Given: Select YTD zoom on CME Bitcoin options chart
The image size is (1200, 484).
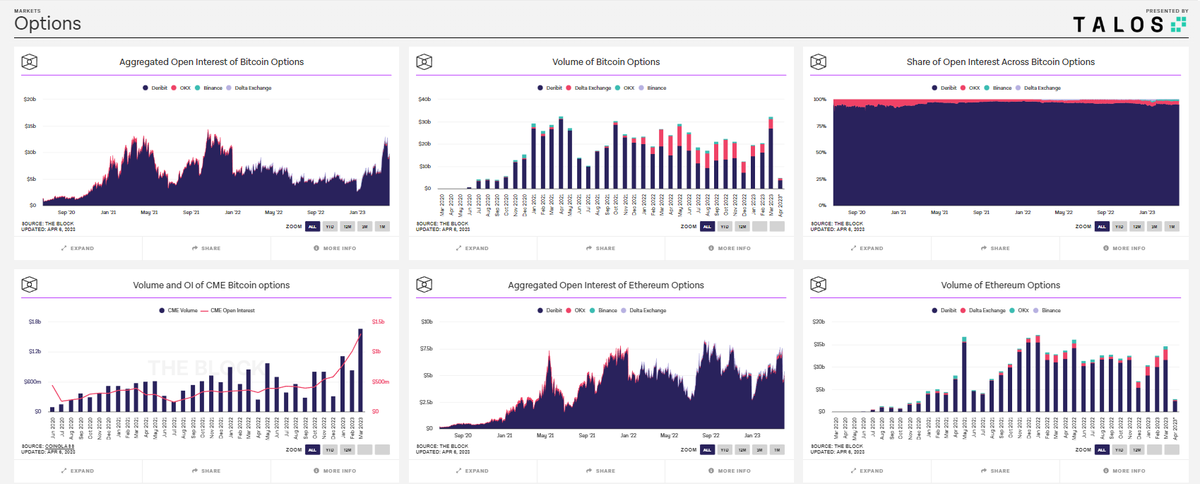Looking at the screenshot, I should (330, 450).
